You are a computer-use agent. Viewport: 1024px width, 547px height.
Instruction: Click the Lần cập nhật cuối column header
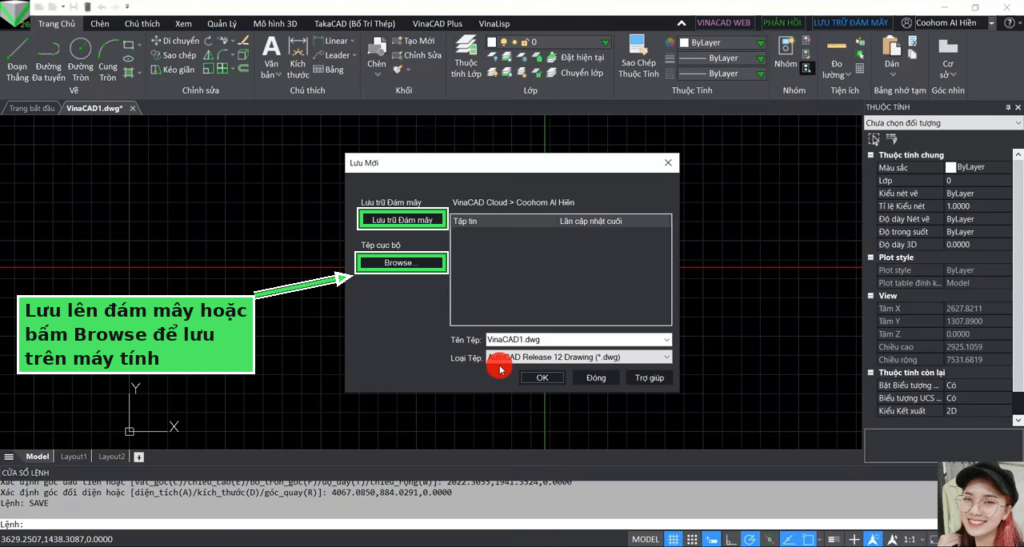pyautogui.click(x=613, y=221)
